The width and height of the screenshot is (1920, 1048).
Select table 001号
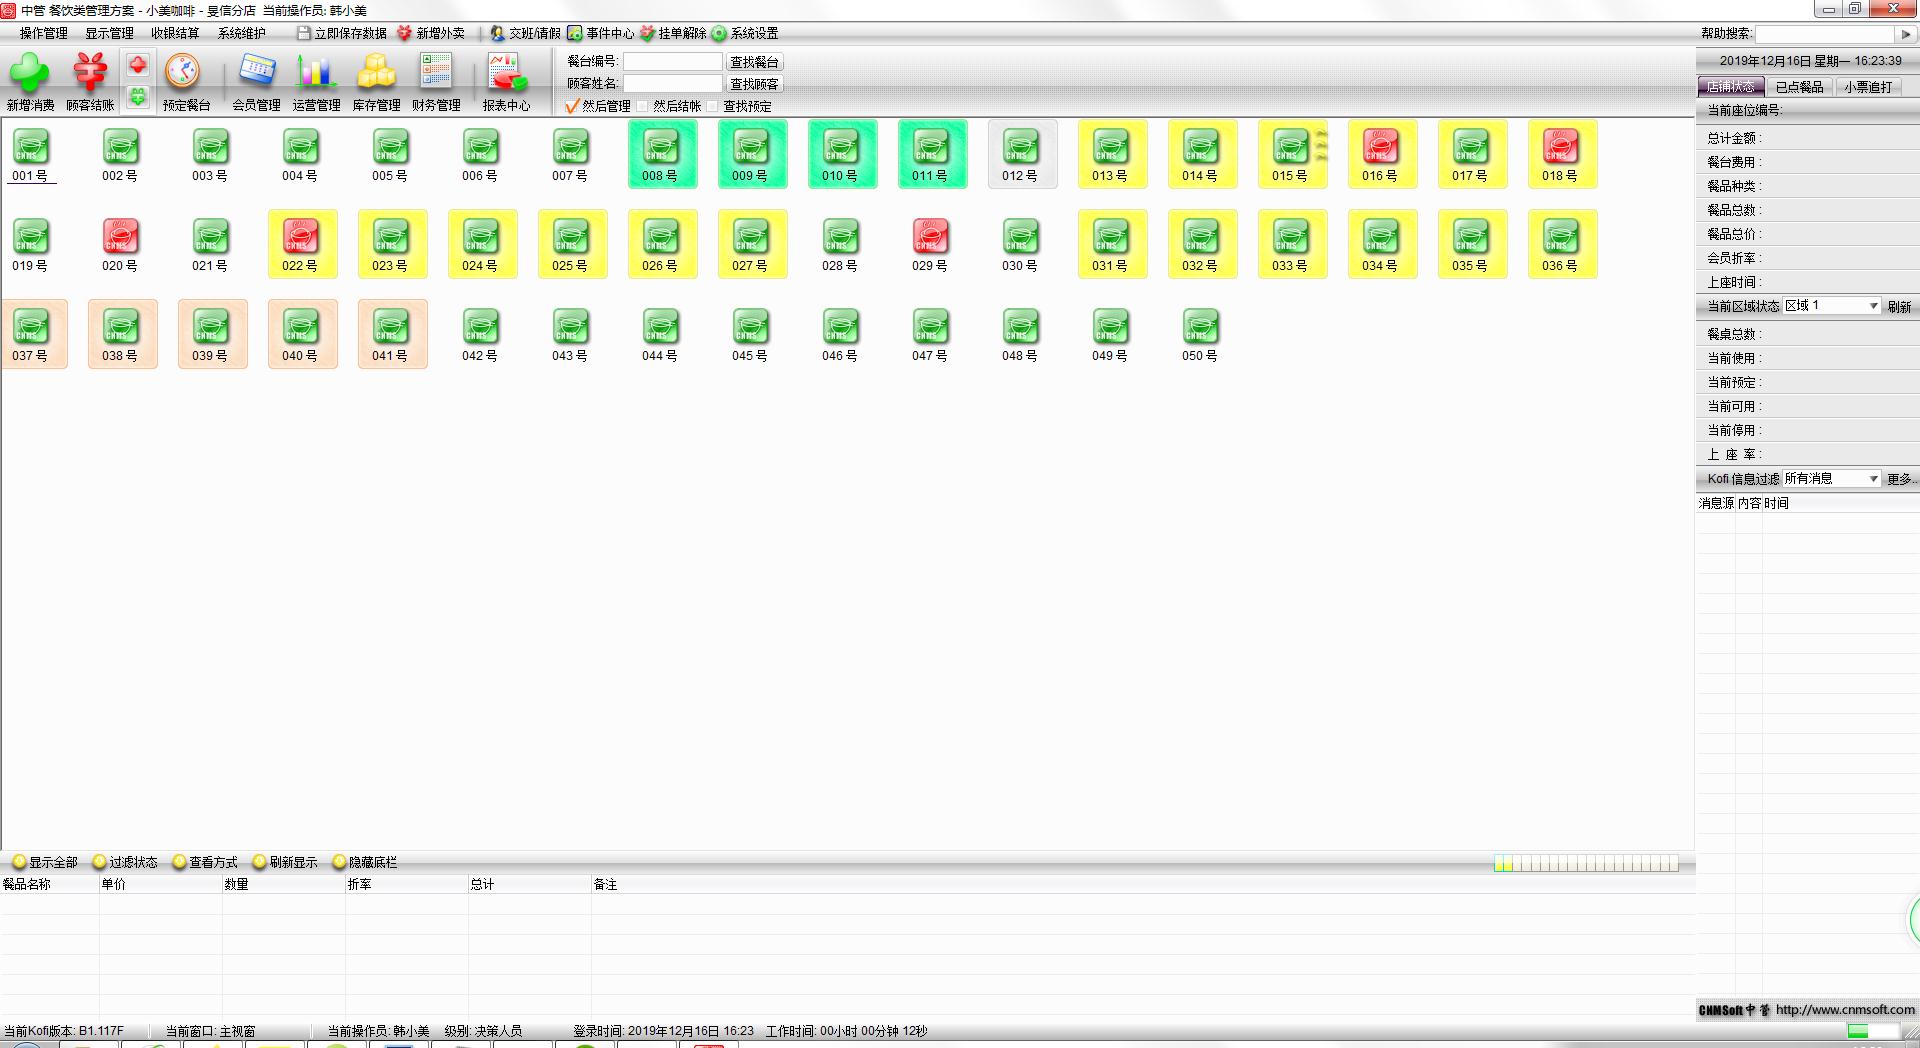coord(31,155)
